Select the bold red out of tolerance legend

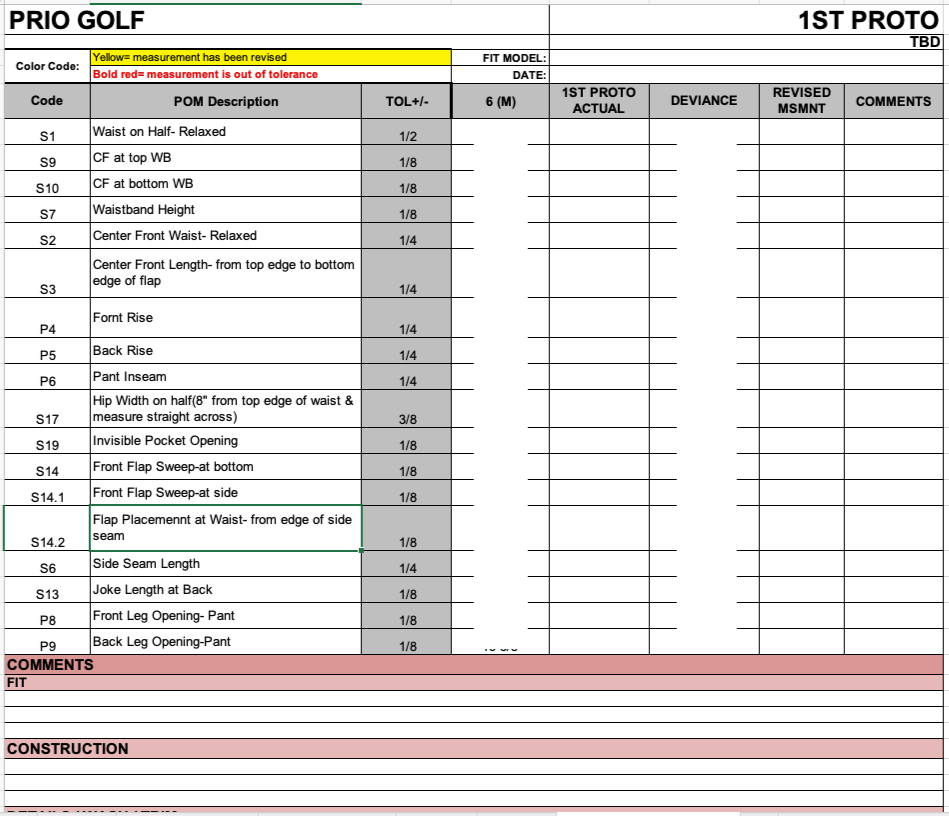pyautogui.click(x=270, y=74)
